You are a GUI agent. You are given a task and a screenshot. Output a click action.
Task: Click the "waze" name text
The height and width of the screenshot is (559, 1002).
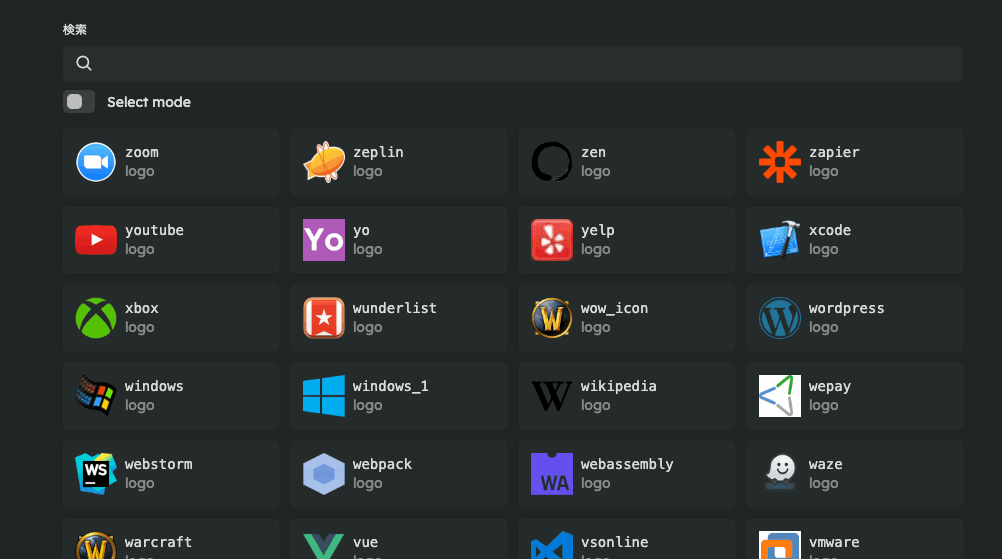[x=826, y=464]
